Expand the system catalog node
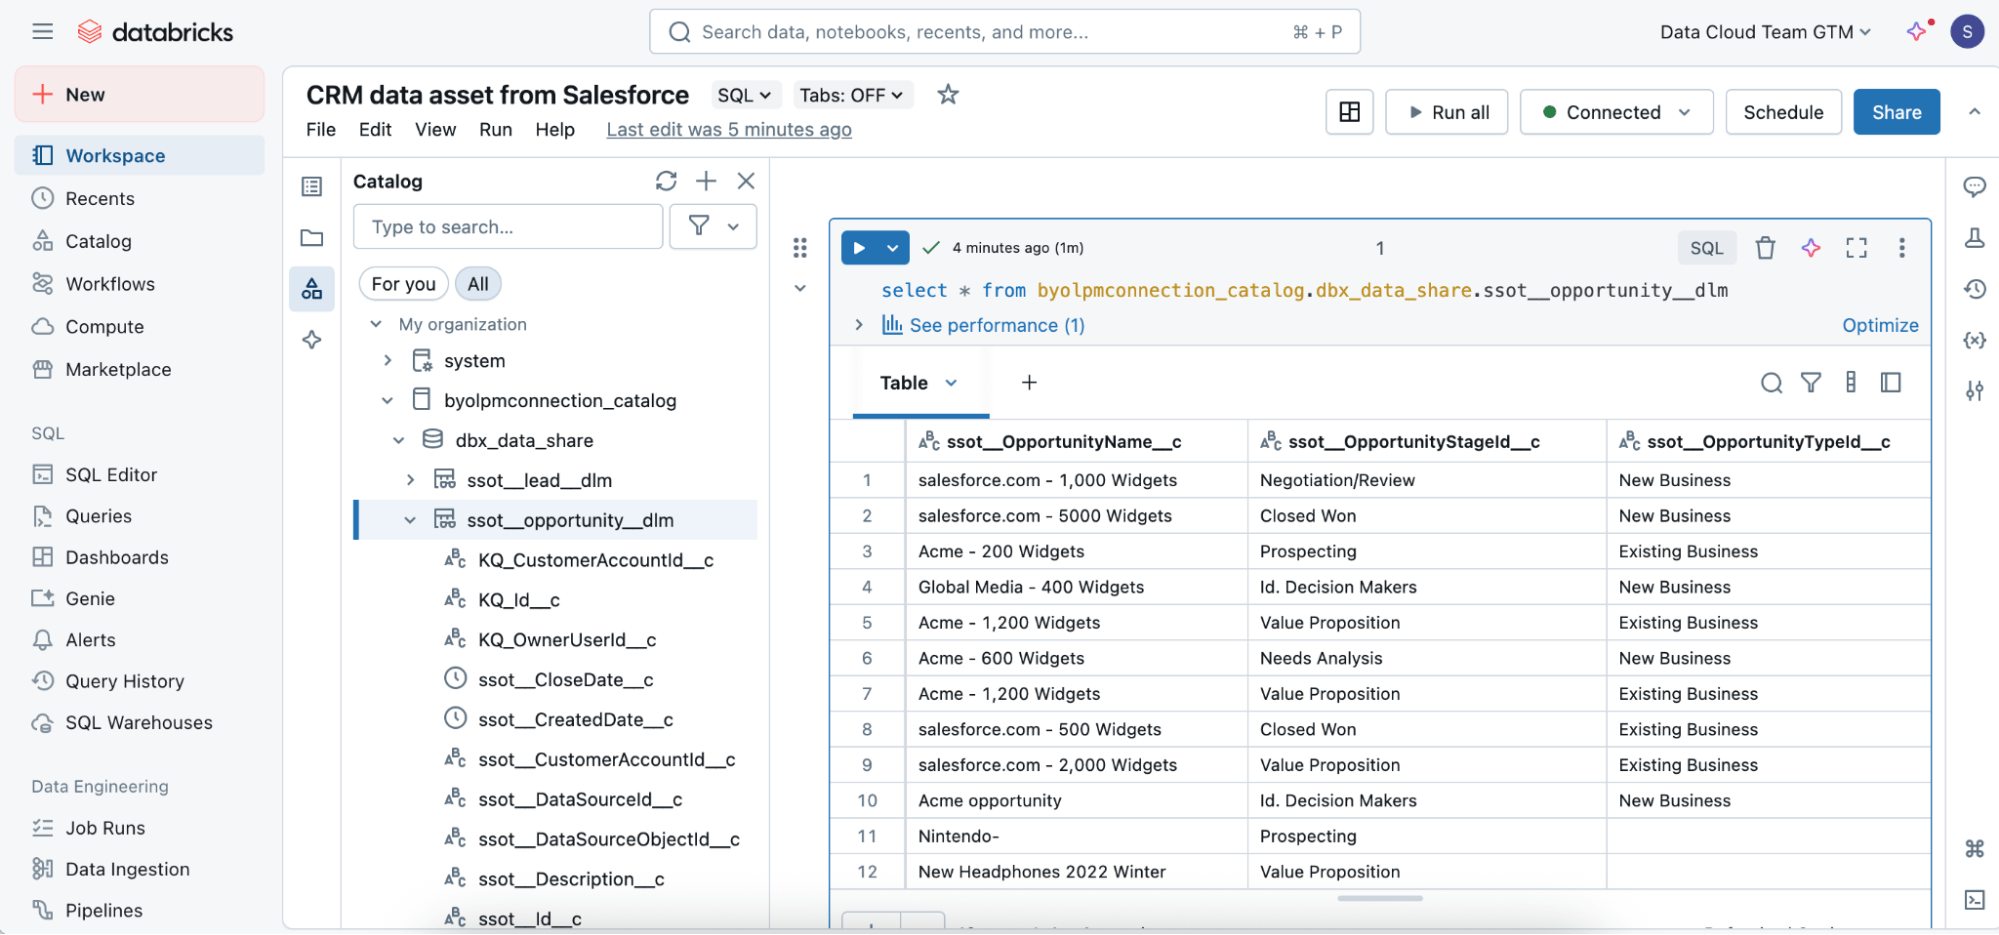The width and height of the screenshot is (1999, 935). coord(387,361)
